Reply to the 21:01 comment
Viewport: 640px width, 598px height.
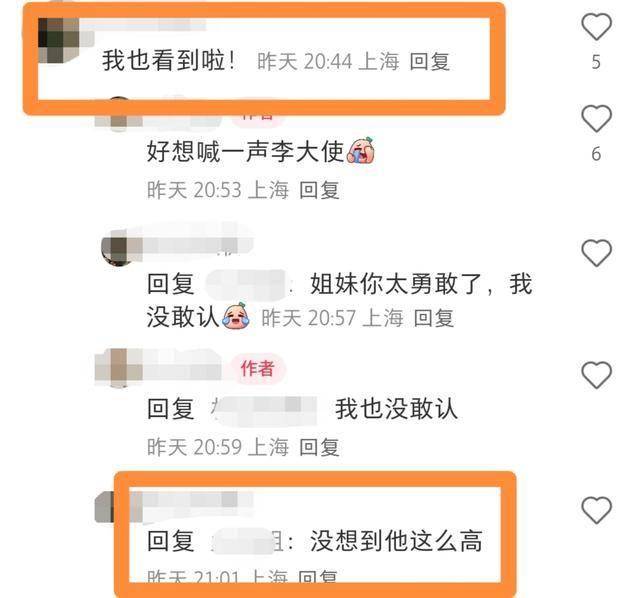pos(318,576)
